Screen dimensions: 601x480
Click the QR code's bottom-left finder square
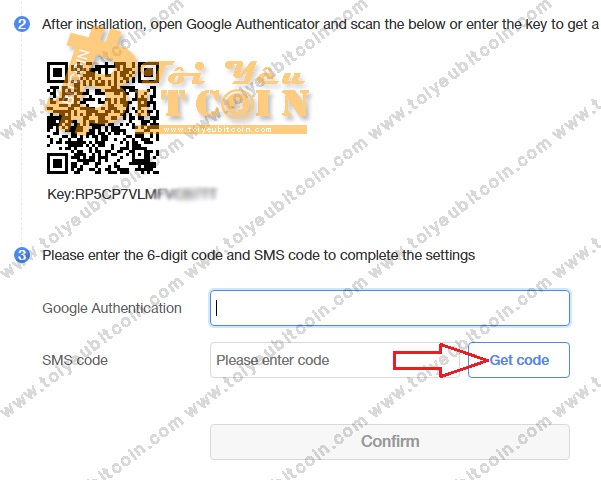(57, 163)
